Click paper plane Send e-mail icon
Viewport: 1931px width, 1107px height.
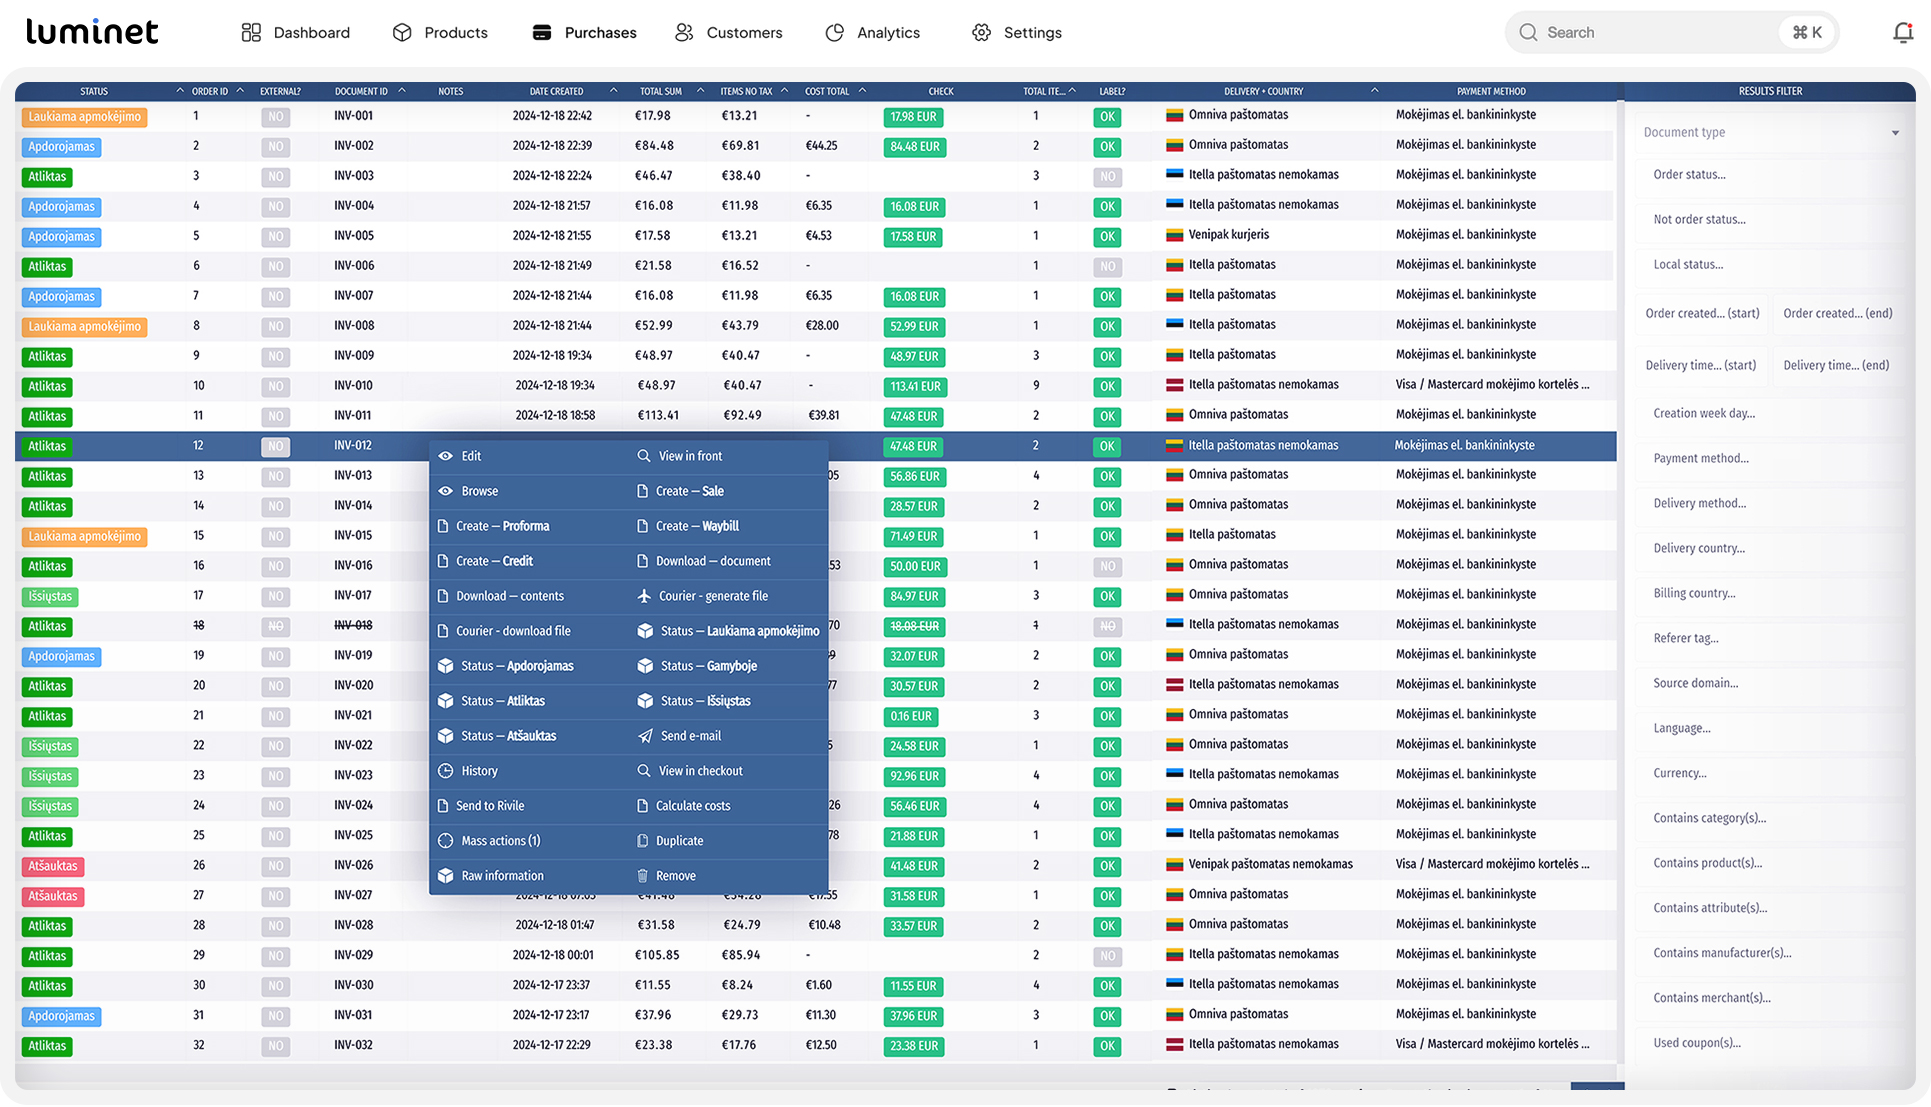645,736
